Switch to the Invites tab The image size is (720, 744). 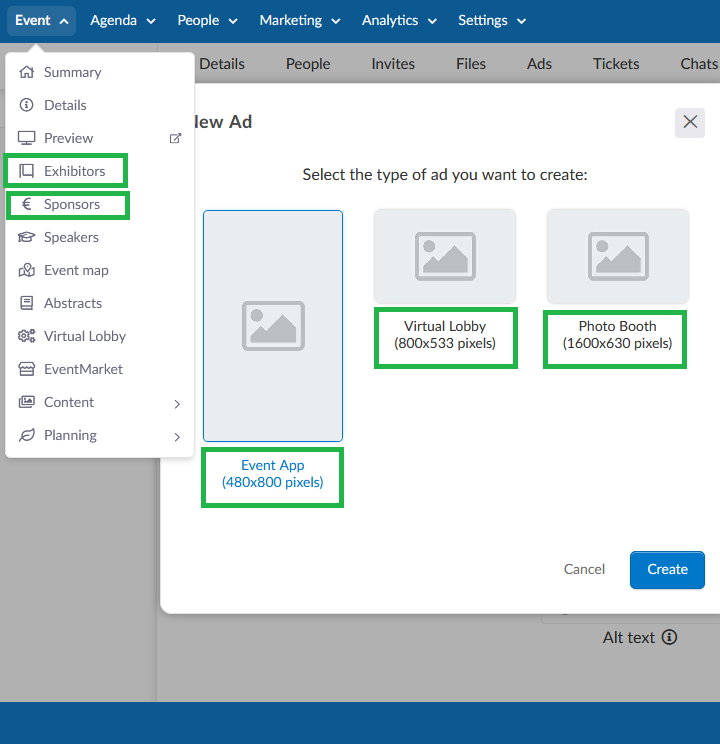pos(393,64)
